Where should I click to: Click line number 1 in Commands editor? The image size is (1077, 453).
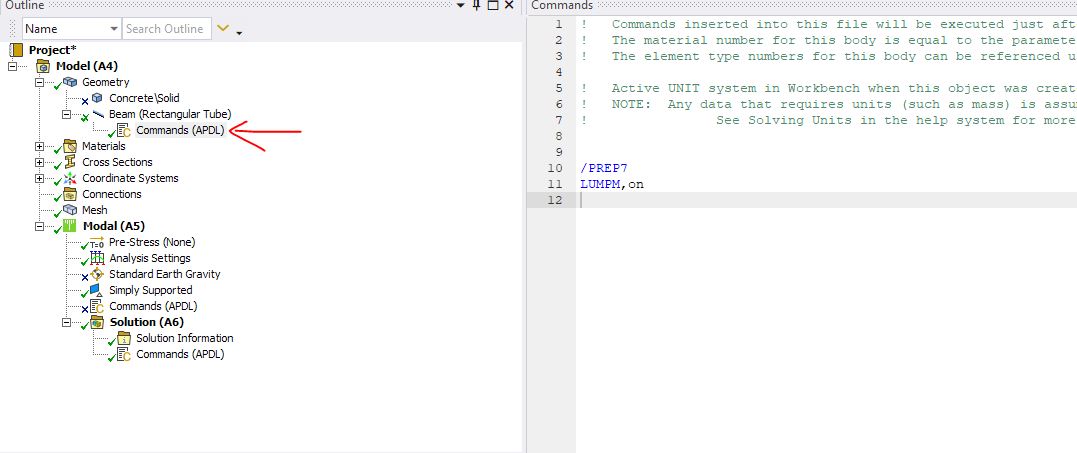point(558,24)
